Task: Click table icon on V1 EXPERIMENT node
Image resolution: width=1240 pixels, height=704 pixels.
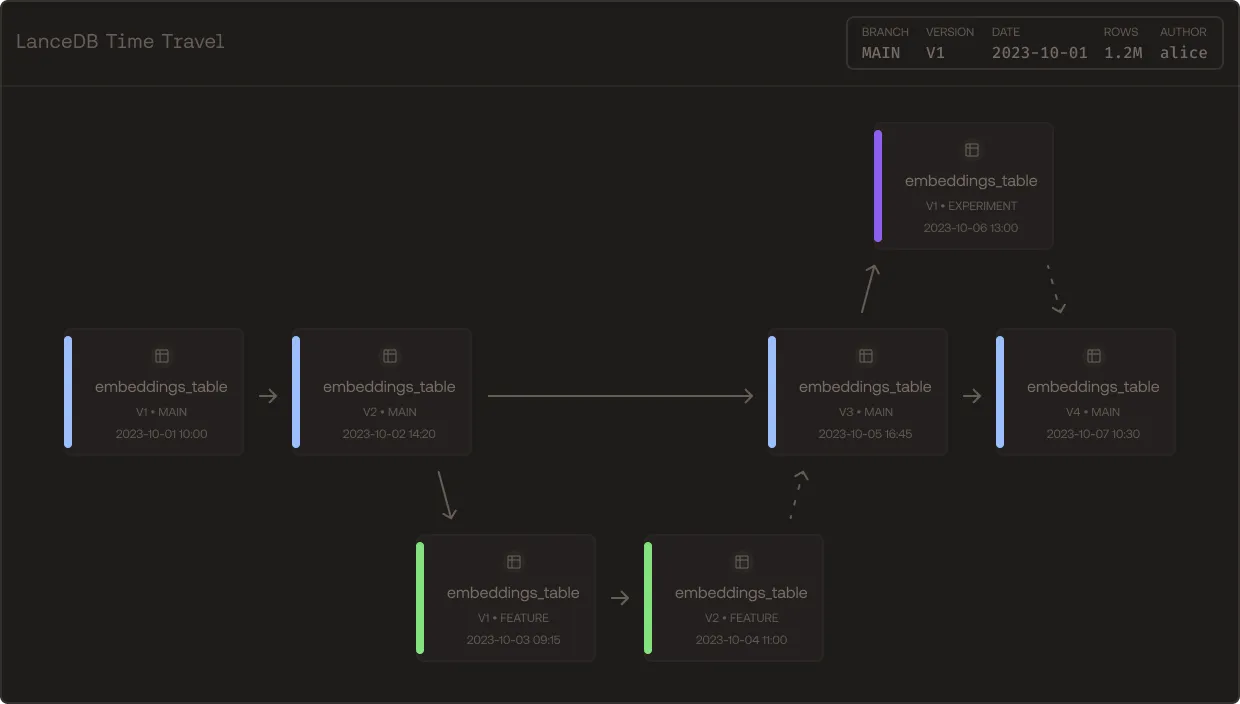Action: tap(972, 150)
